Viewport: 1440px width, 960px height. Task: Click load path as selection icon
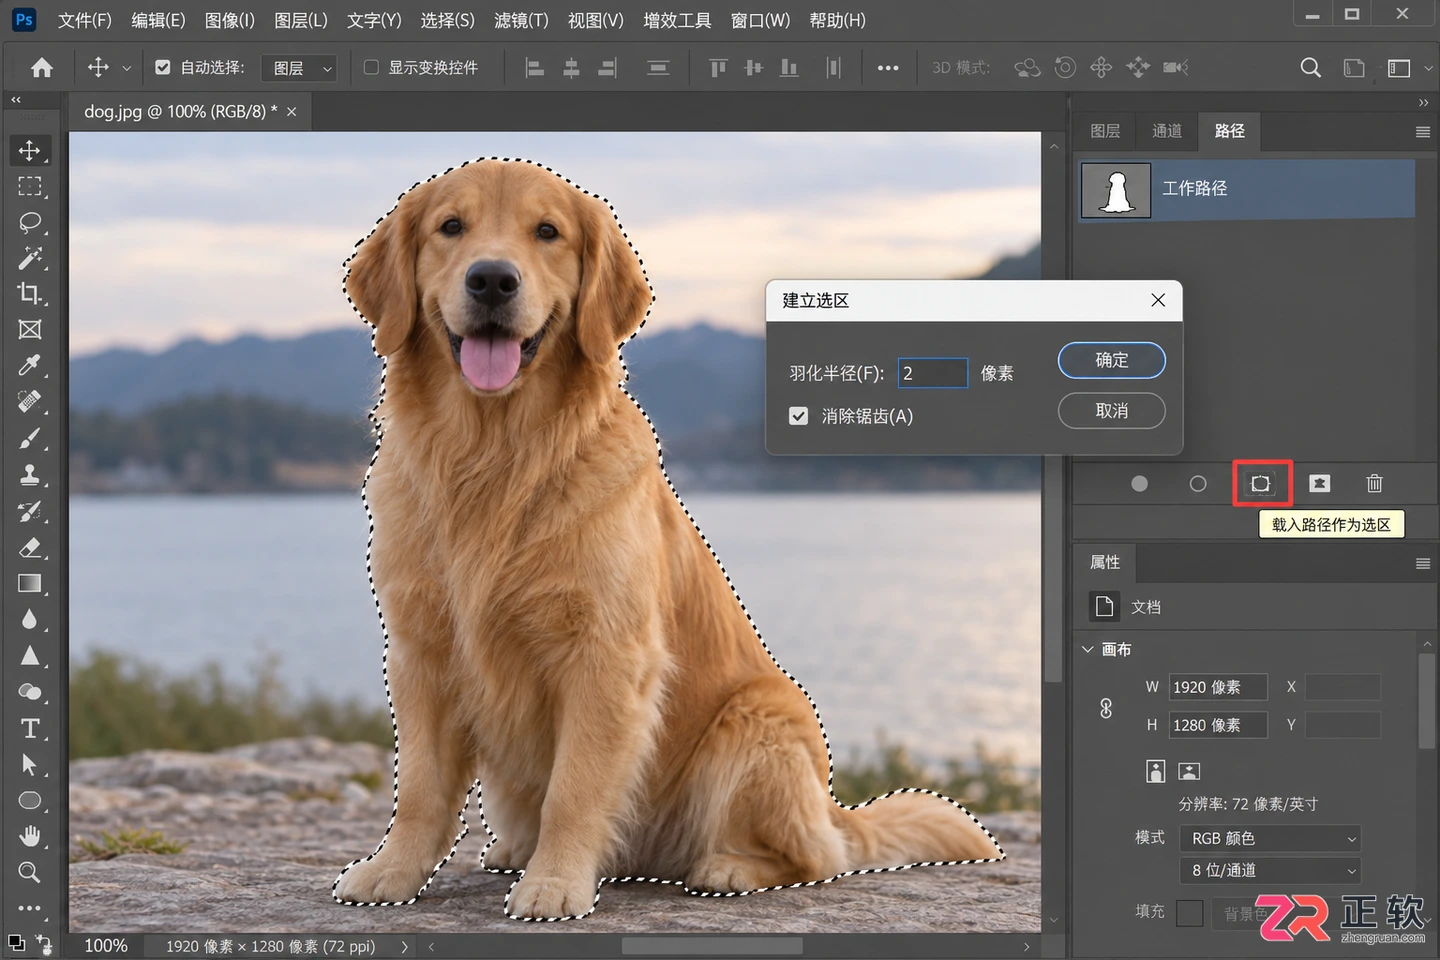(1261, 484)
